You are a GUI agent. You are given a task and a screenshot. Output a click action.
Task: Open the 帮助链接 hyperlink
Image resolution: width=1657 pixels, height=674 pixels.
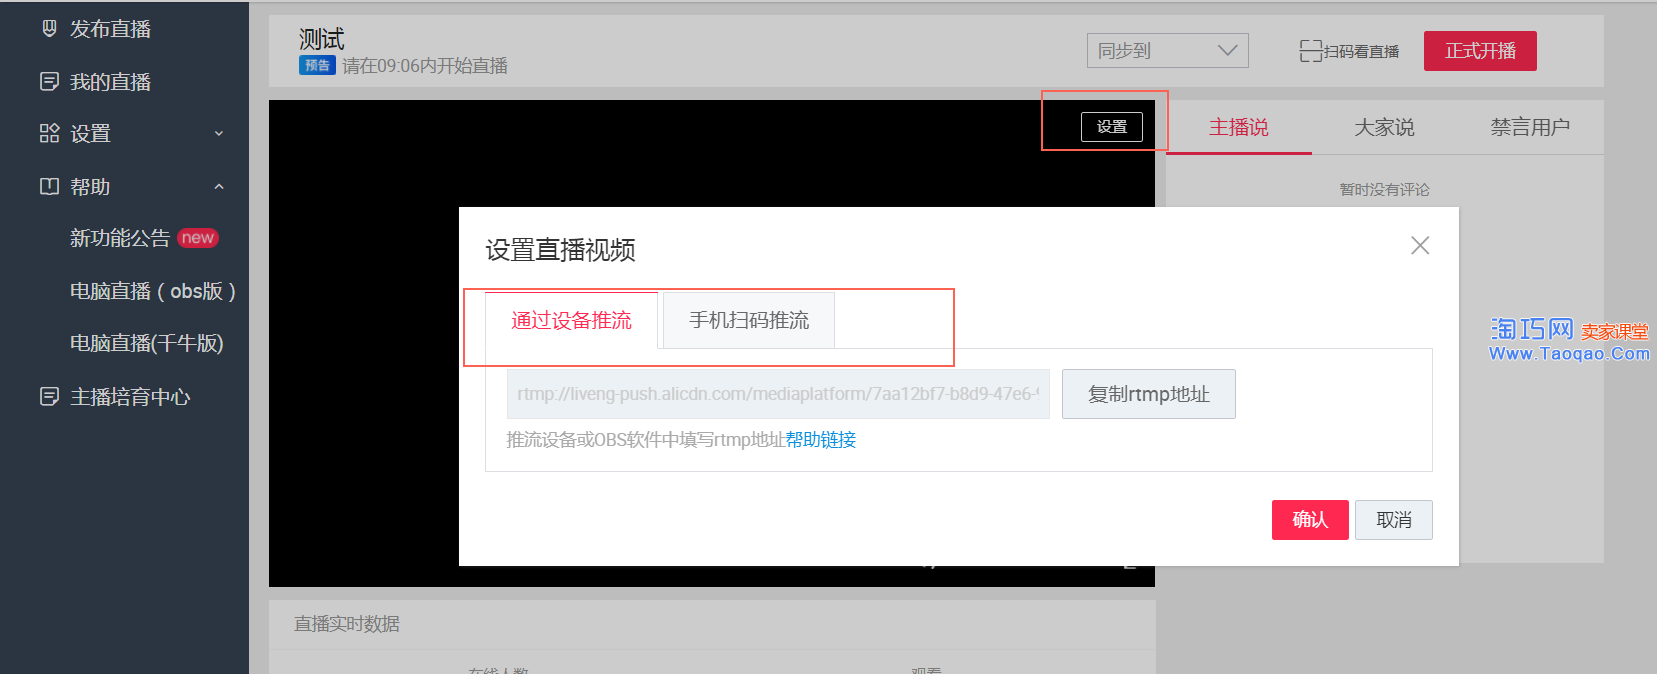click(820, 440)
